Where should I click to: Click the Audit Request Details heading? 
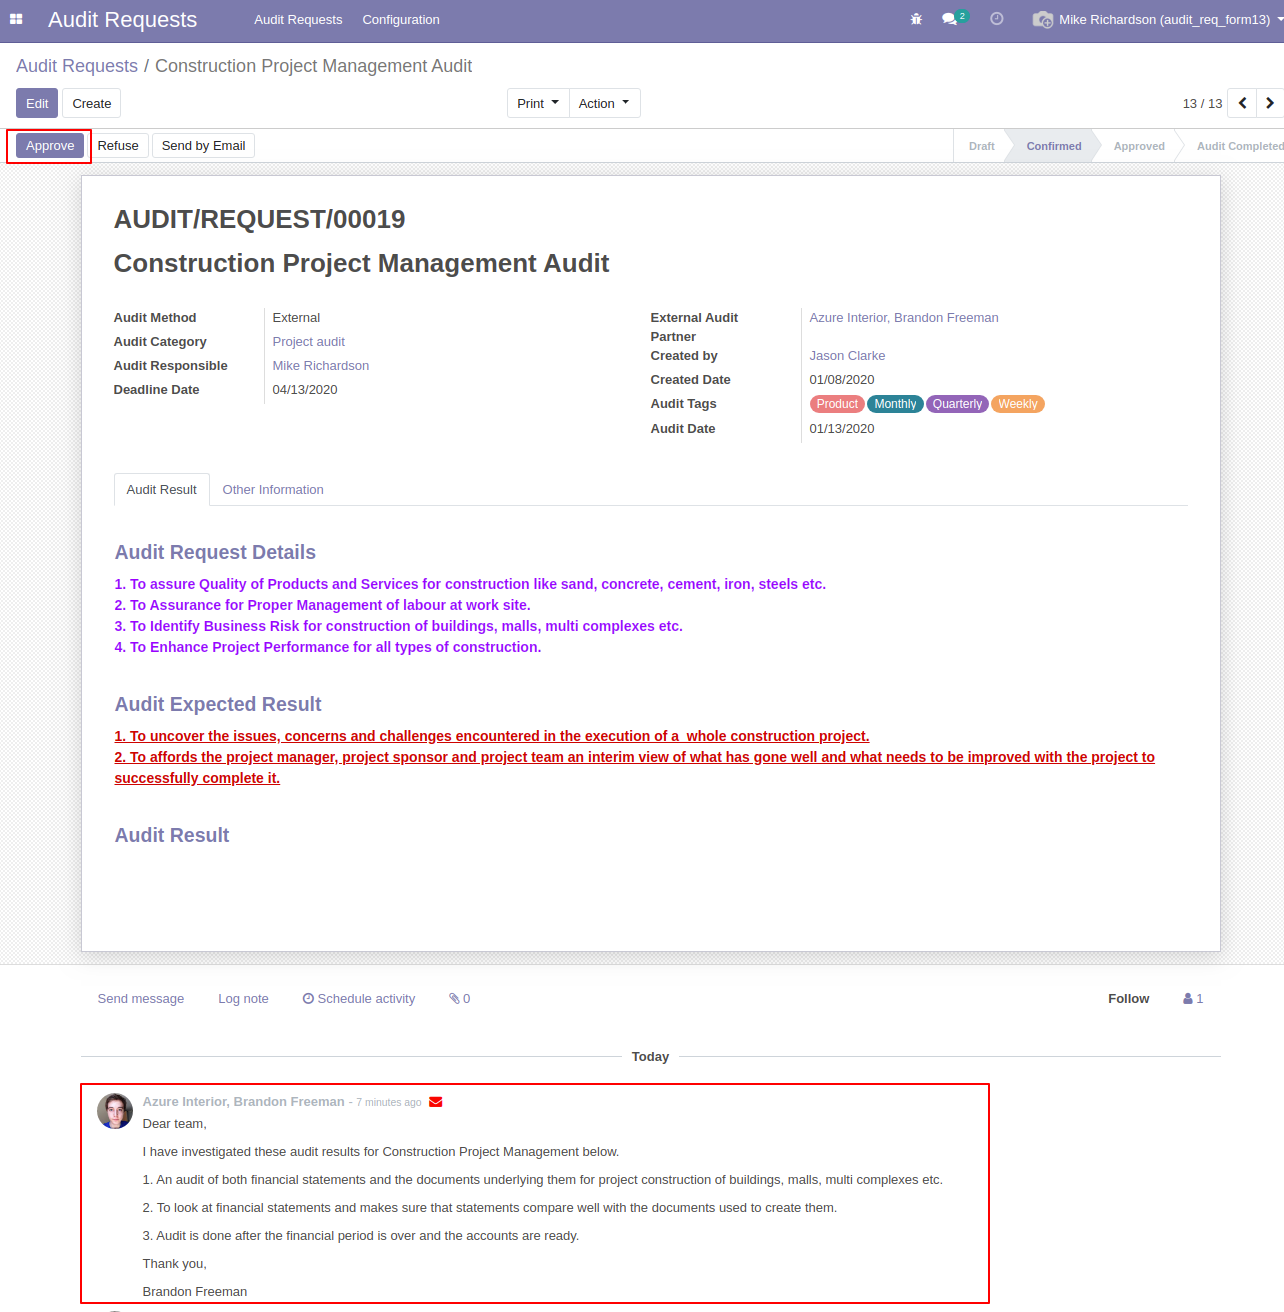pyautogui.click(x=215, y=552)
